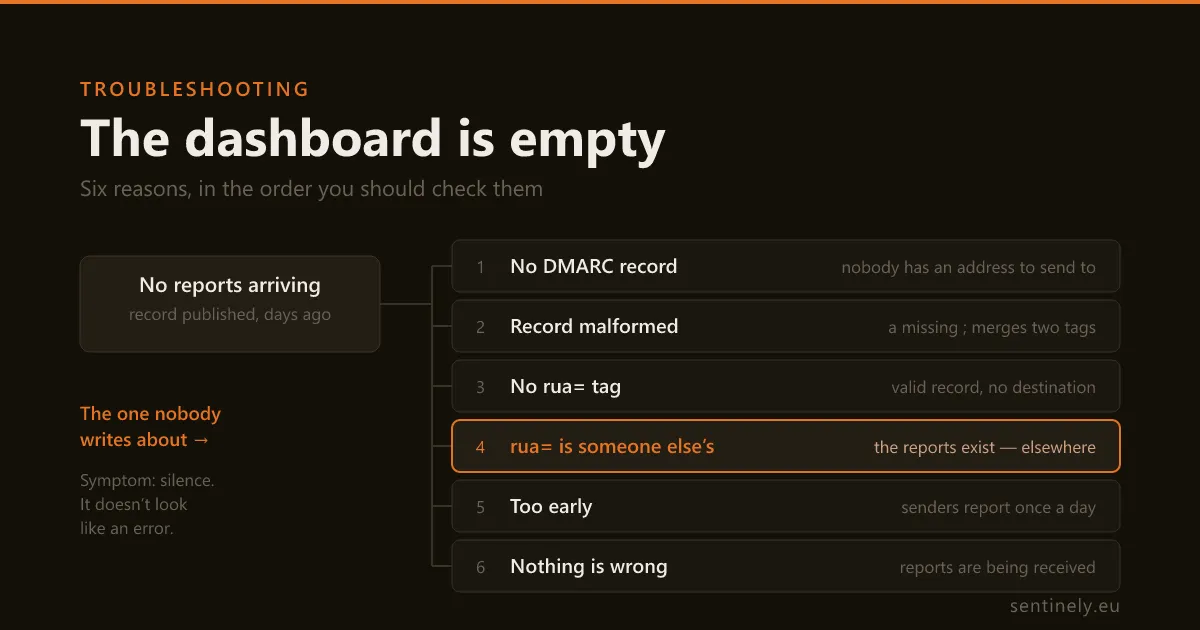Click 'a missing ; merges two tags' text
Image resolution: width=1200 pixels, height=630 pixels.
pyautogui.click(x=992, y=327)
